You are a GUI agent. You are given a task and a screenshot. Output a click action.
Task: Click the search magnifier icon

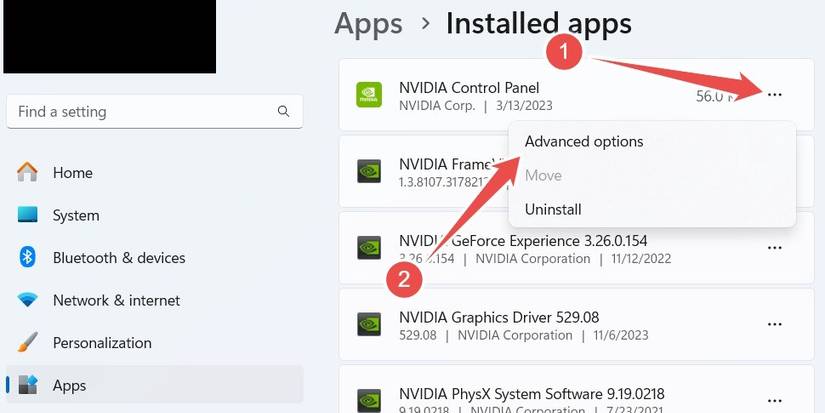pyautogui.click(x=283, y=112)
